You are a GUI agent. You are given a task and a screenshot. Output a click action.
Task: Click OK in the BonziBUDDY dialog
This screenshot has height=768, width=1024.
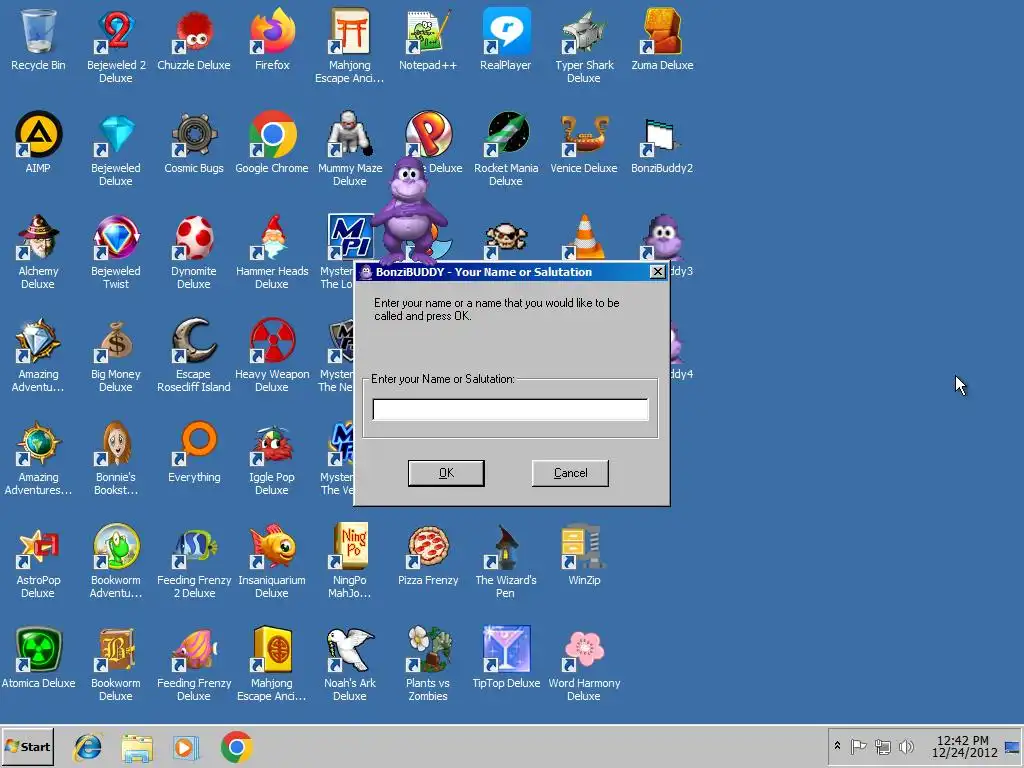pos(446,473)
